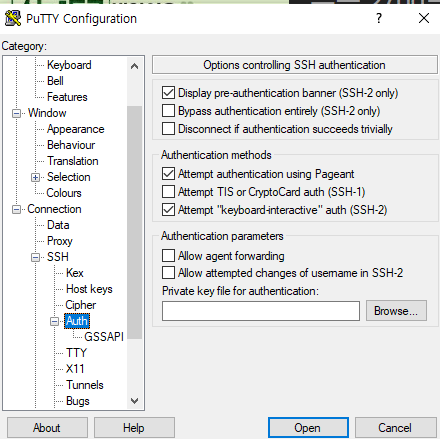Open Proxy settings category
This screenshot has height=439, width=440.
pyautogui.click(x=60, y=241)
